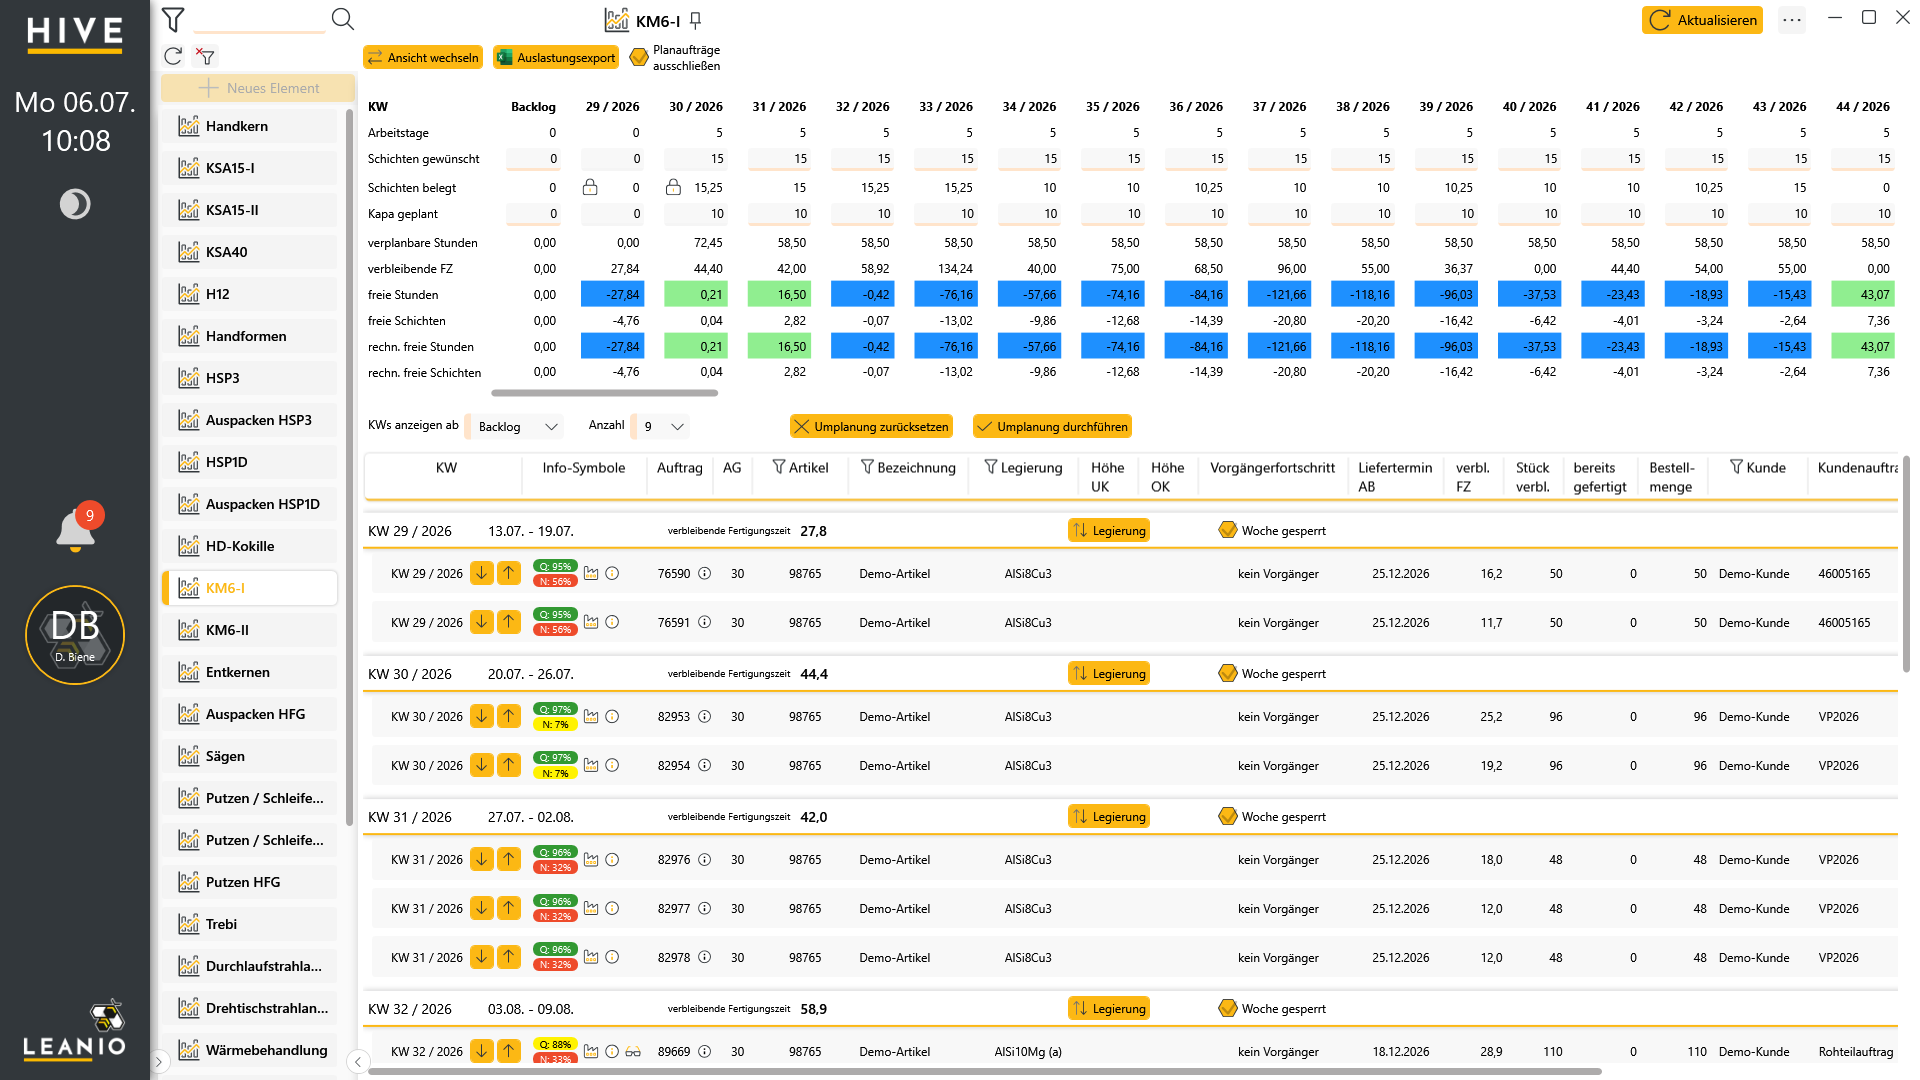The width and height of the screenshot is (1920, 1080).
Task: Sort KW 31 orders by Legierung
Action: [1108, 816]
